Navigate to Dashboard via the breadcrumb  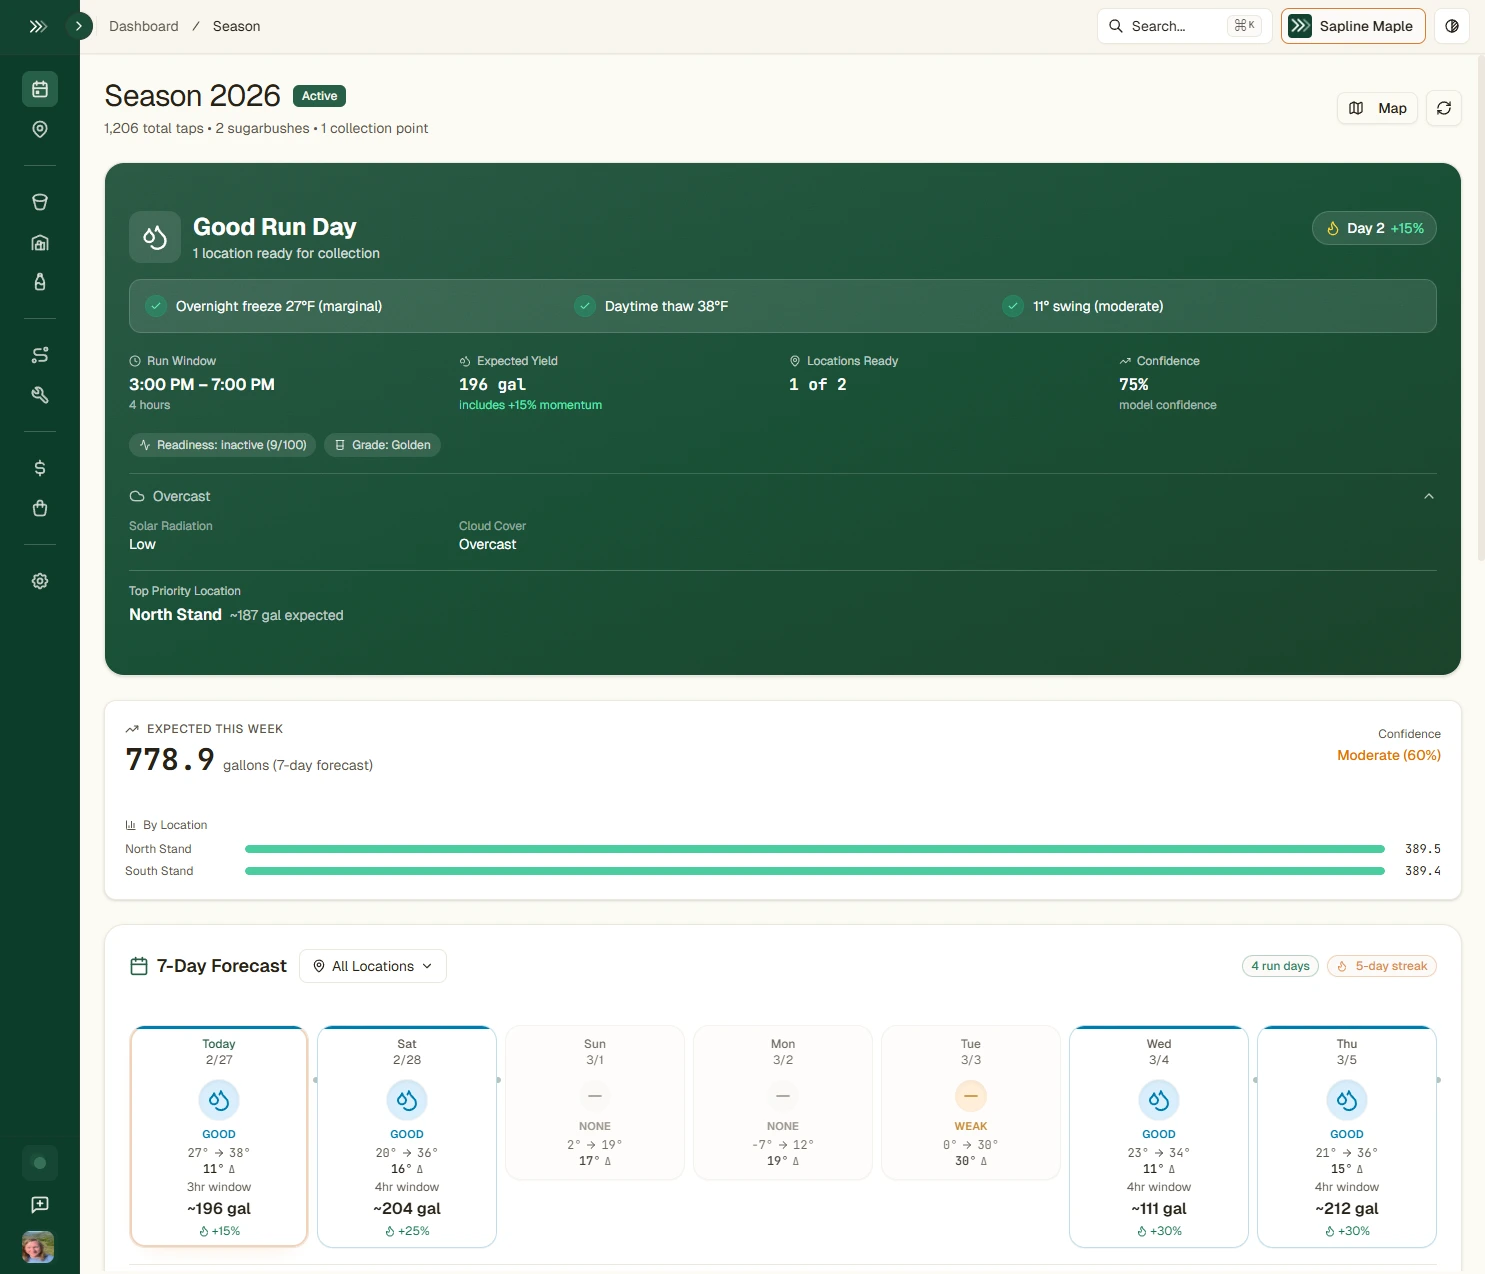click(x=143, y=26)
